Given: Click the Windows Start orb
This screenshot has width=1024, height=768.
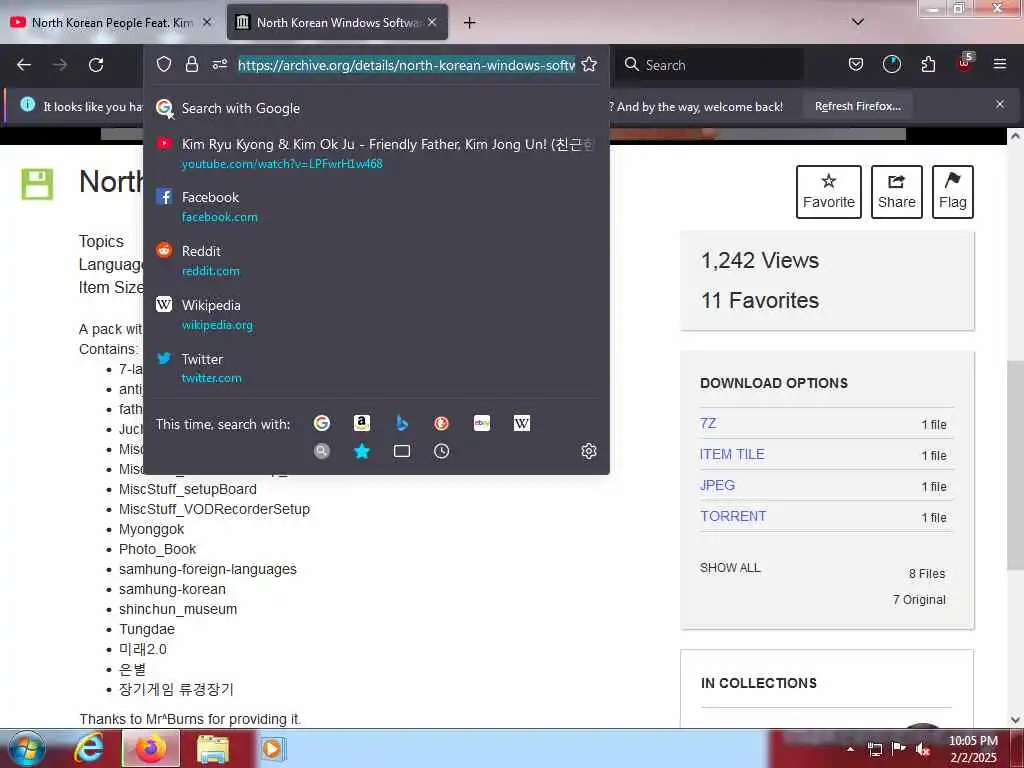Looking at the screenshot, I should point(27,748).
